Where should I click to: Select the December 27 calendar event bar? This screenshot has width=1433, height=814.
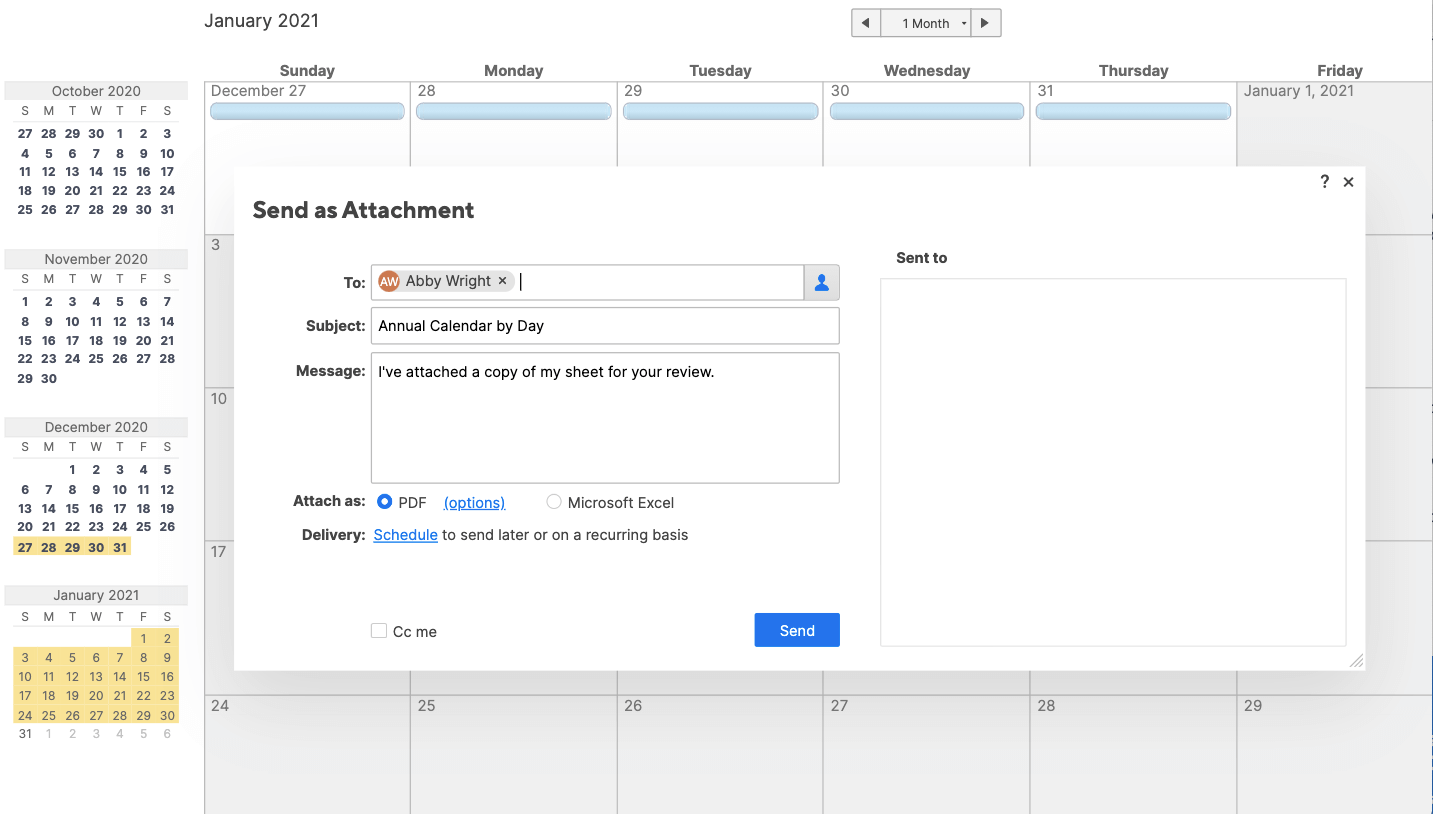[x=307, y=112]
